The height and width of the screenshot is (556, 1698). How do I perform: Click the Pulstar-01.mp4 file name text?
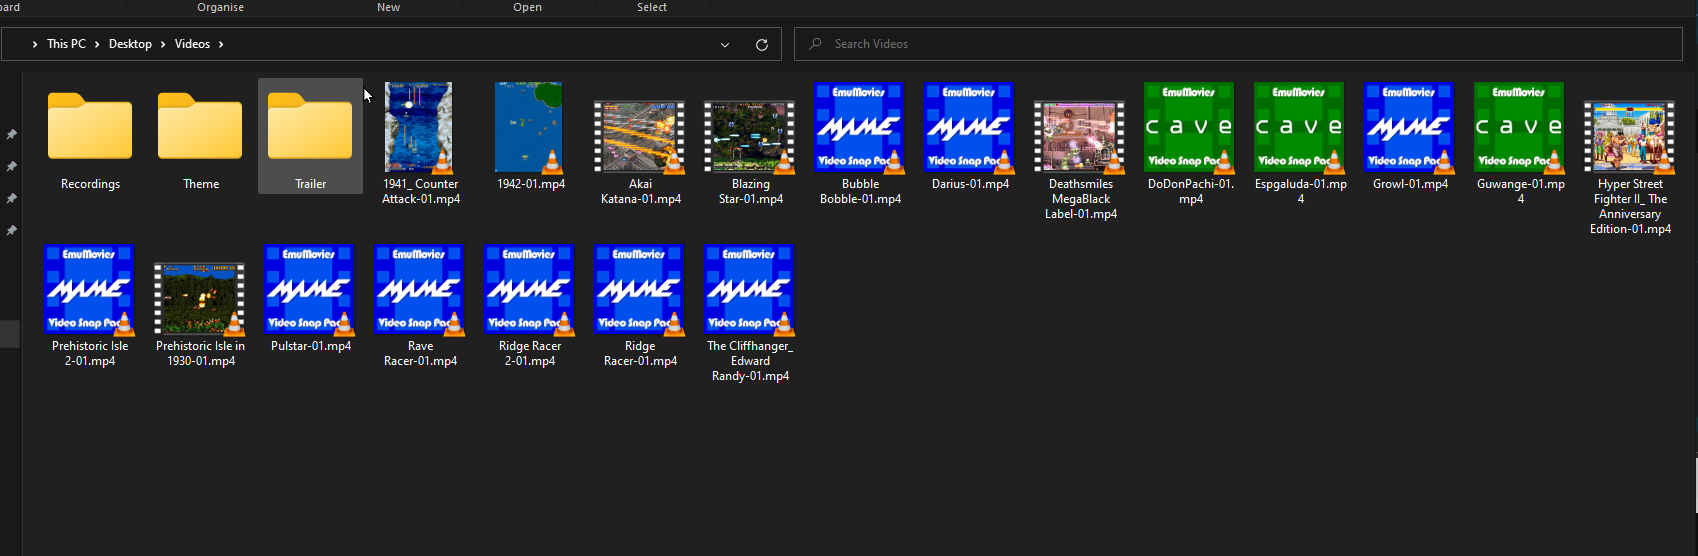[311, 346]
